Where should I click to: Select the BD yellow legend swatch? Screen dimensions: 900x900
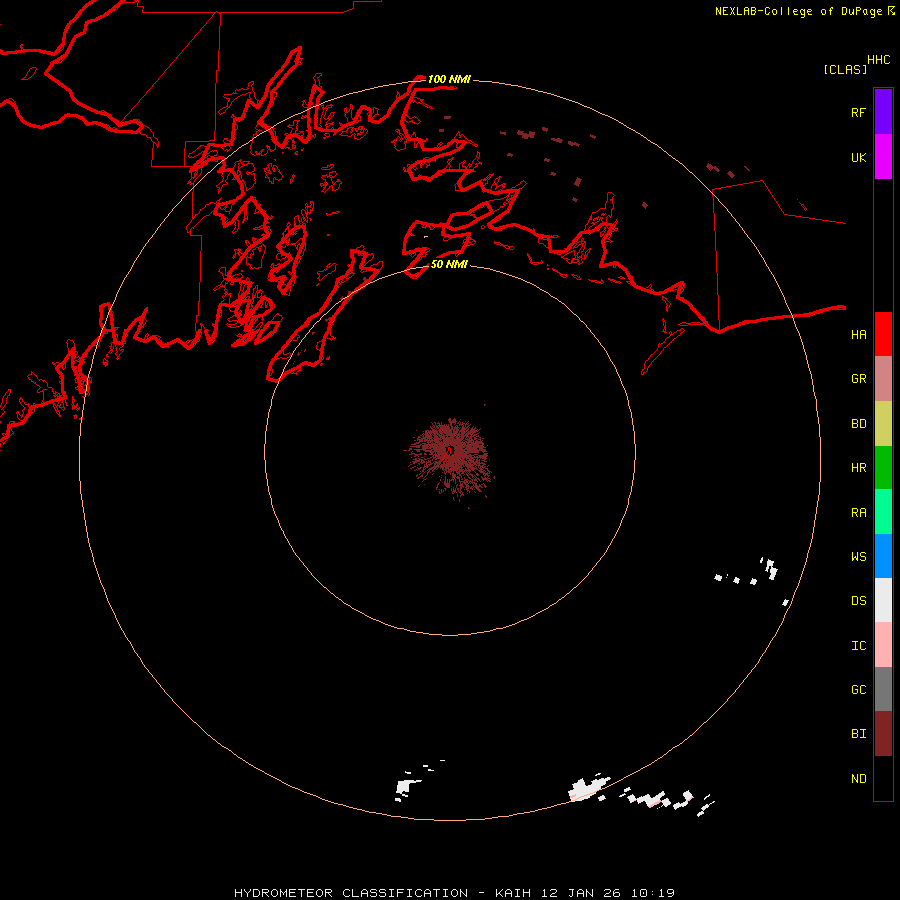pos(883,424)
